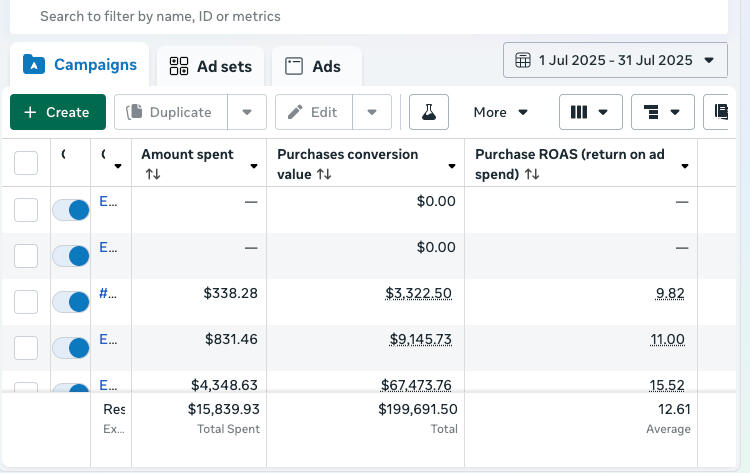Disable the campaign spending $831.46
The image size is (750, 473).
pyautogui.click(x=71, y=347)
